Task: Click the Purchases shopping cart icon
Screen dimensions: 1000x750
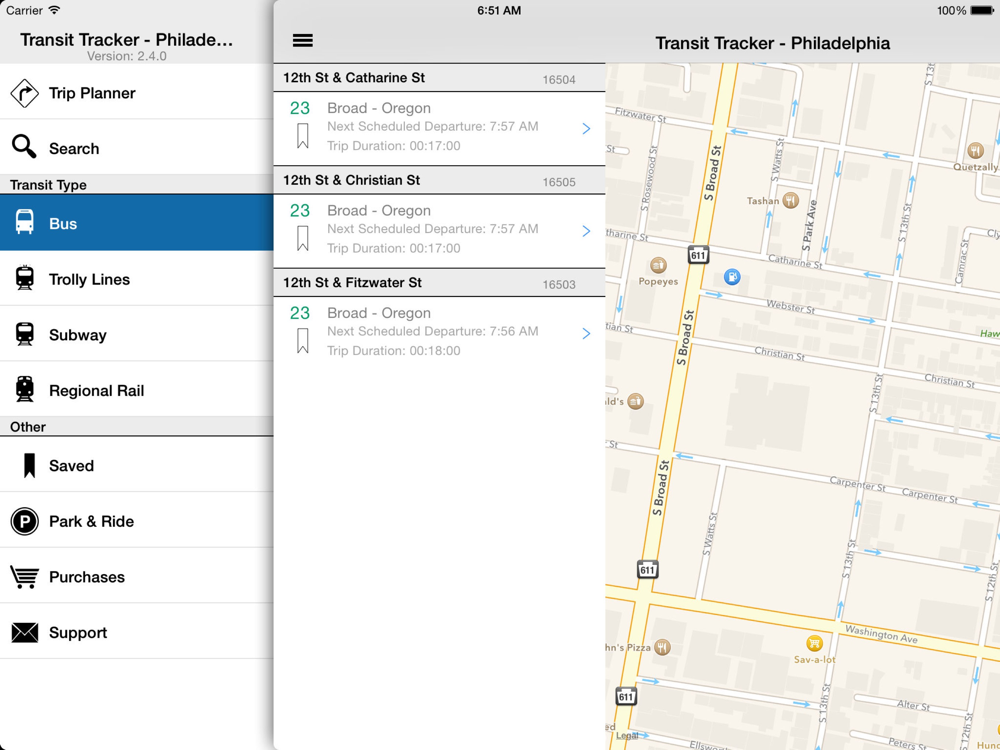Action: (24, 577)
